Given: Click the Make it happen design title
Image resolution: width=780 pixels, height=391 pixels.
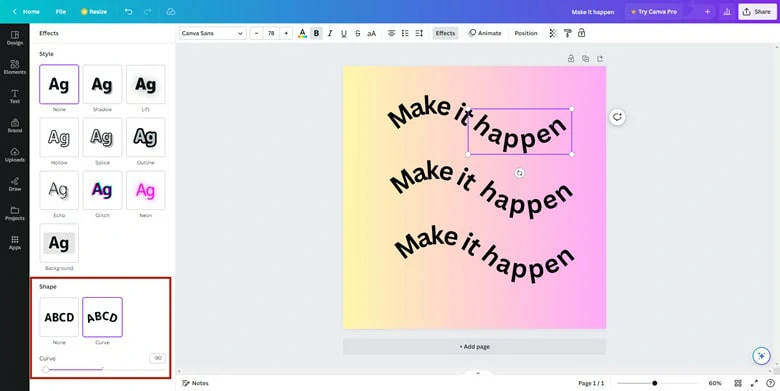Looking at the screenshot, I should 593,11.
